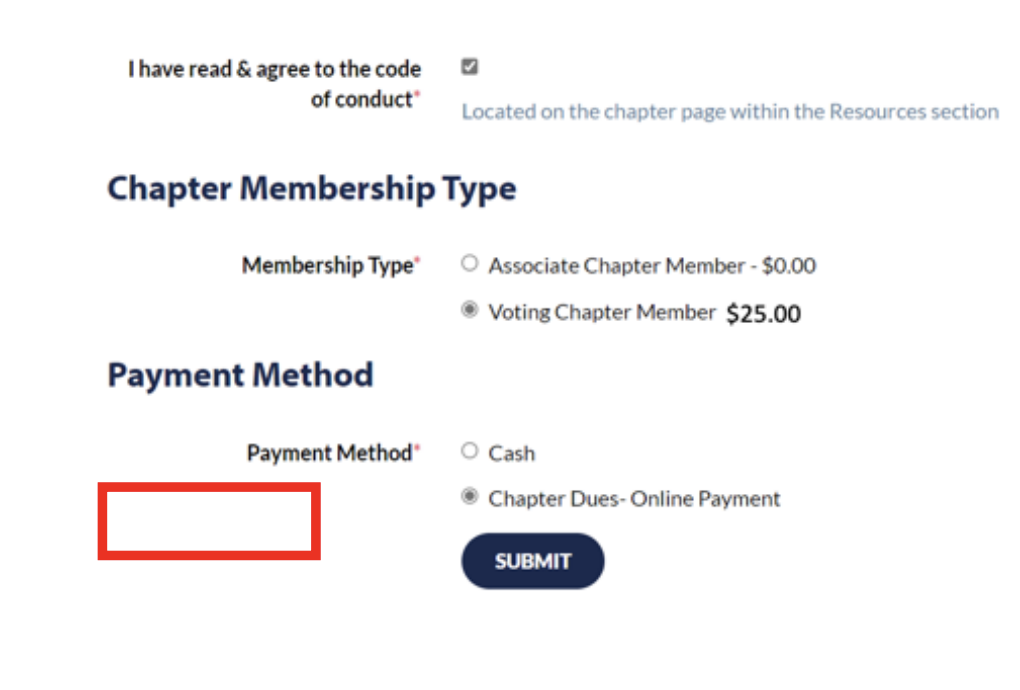The width and height of the screenshot is (1020, 690).
Task: Click inside the empty red outlined rectangle
Action: pyautogui.click(x=209, y=521)
